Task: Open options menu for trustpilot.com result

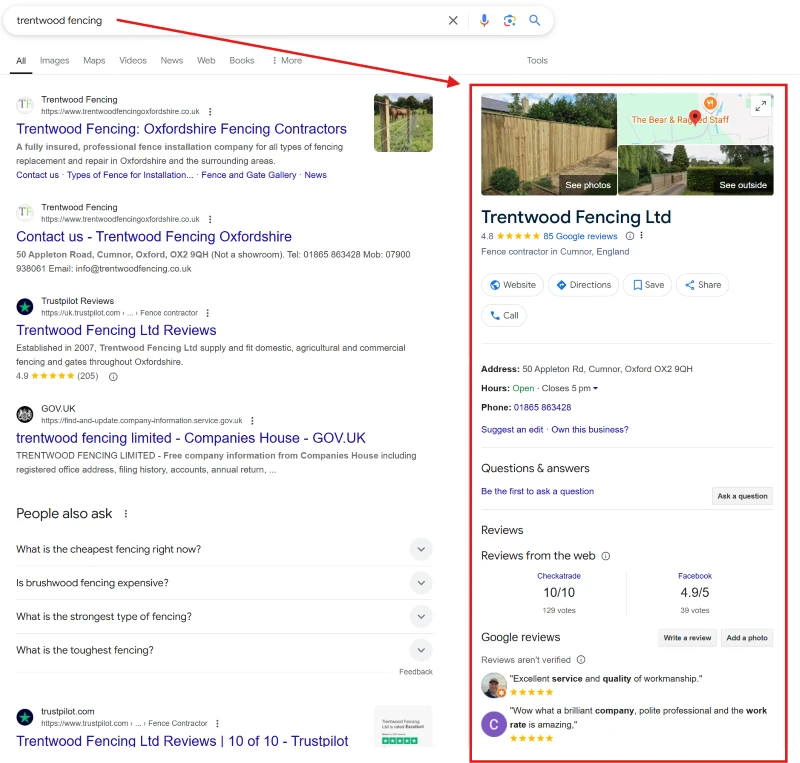Action: pos(217,724)
